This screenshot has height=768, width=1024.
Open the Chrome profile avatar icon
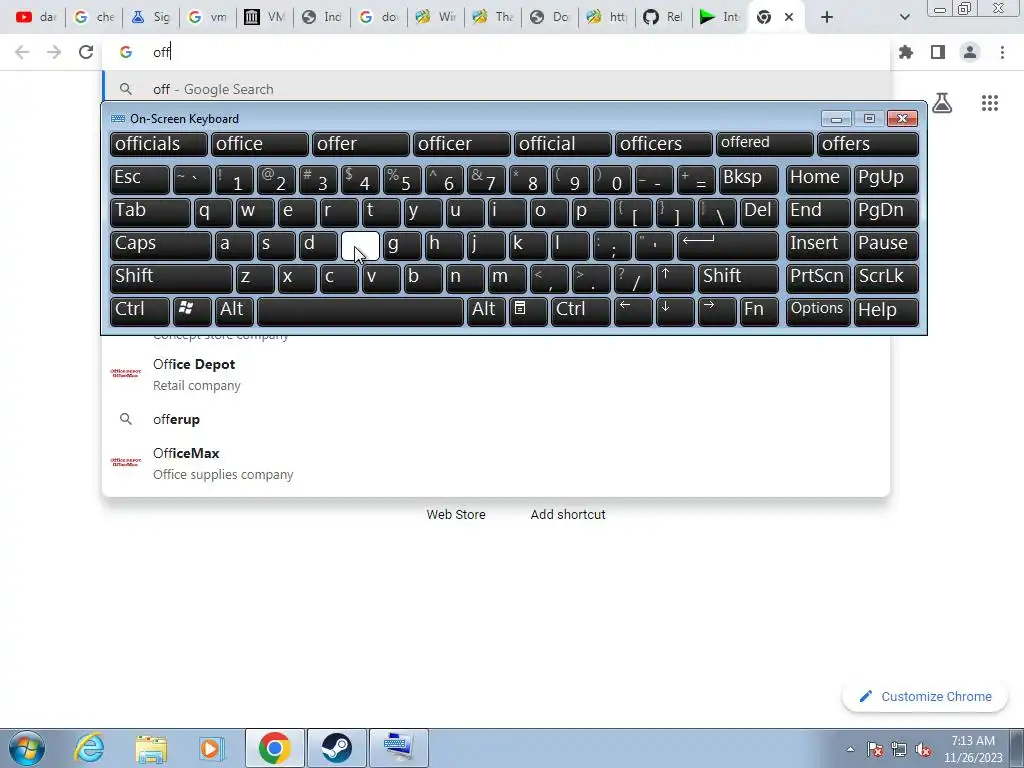tap(970, 52)
